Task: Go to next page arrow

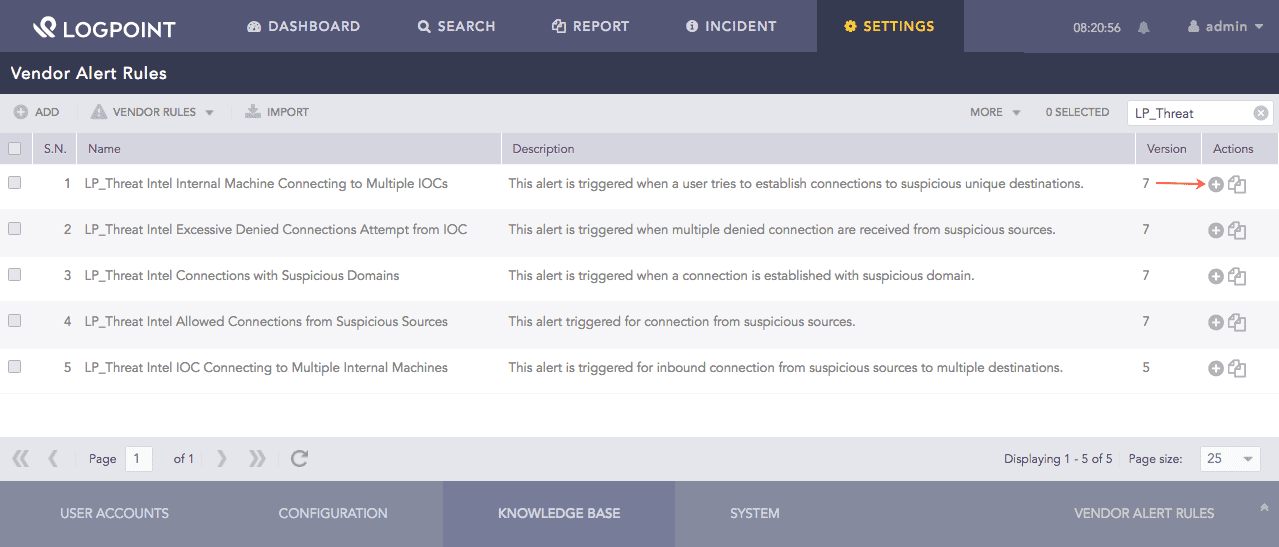Action: [x=222, y=458]
